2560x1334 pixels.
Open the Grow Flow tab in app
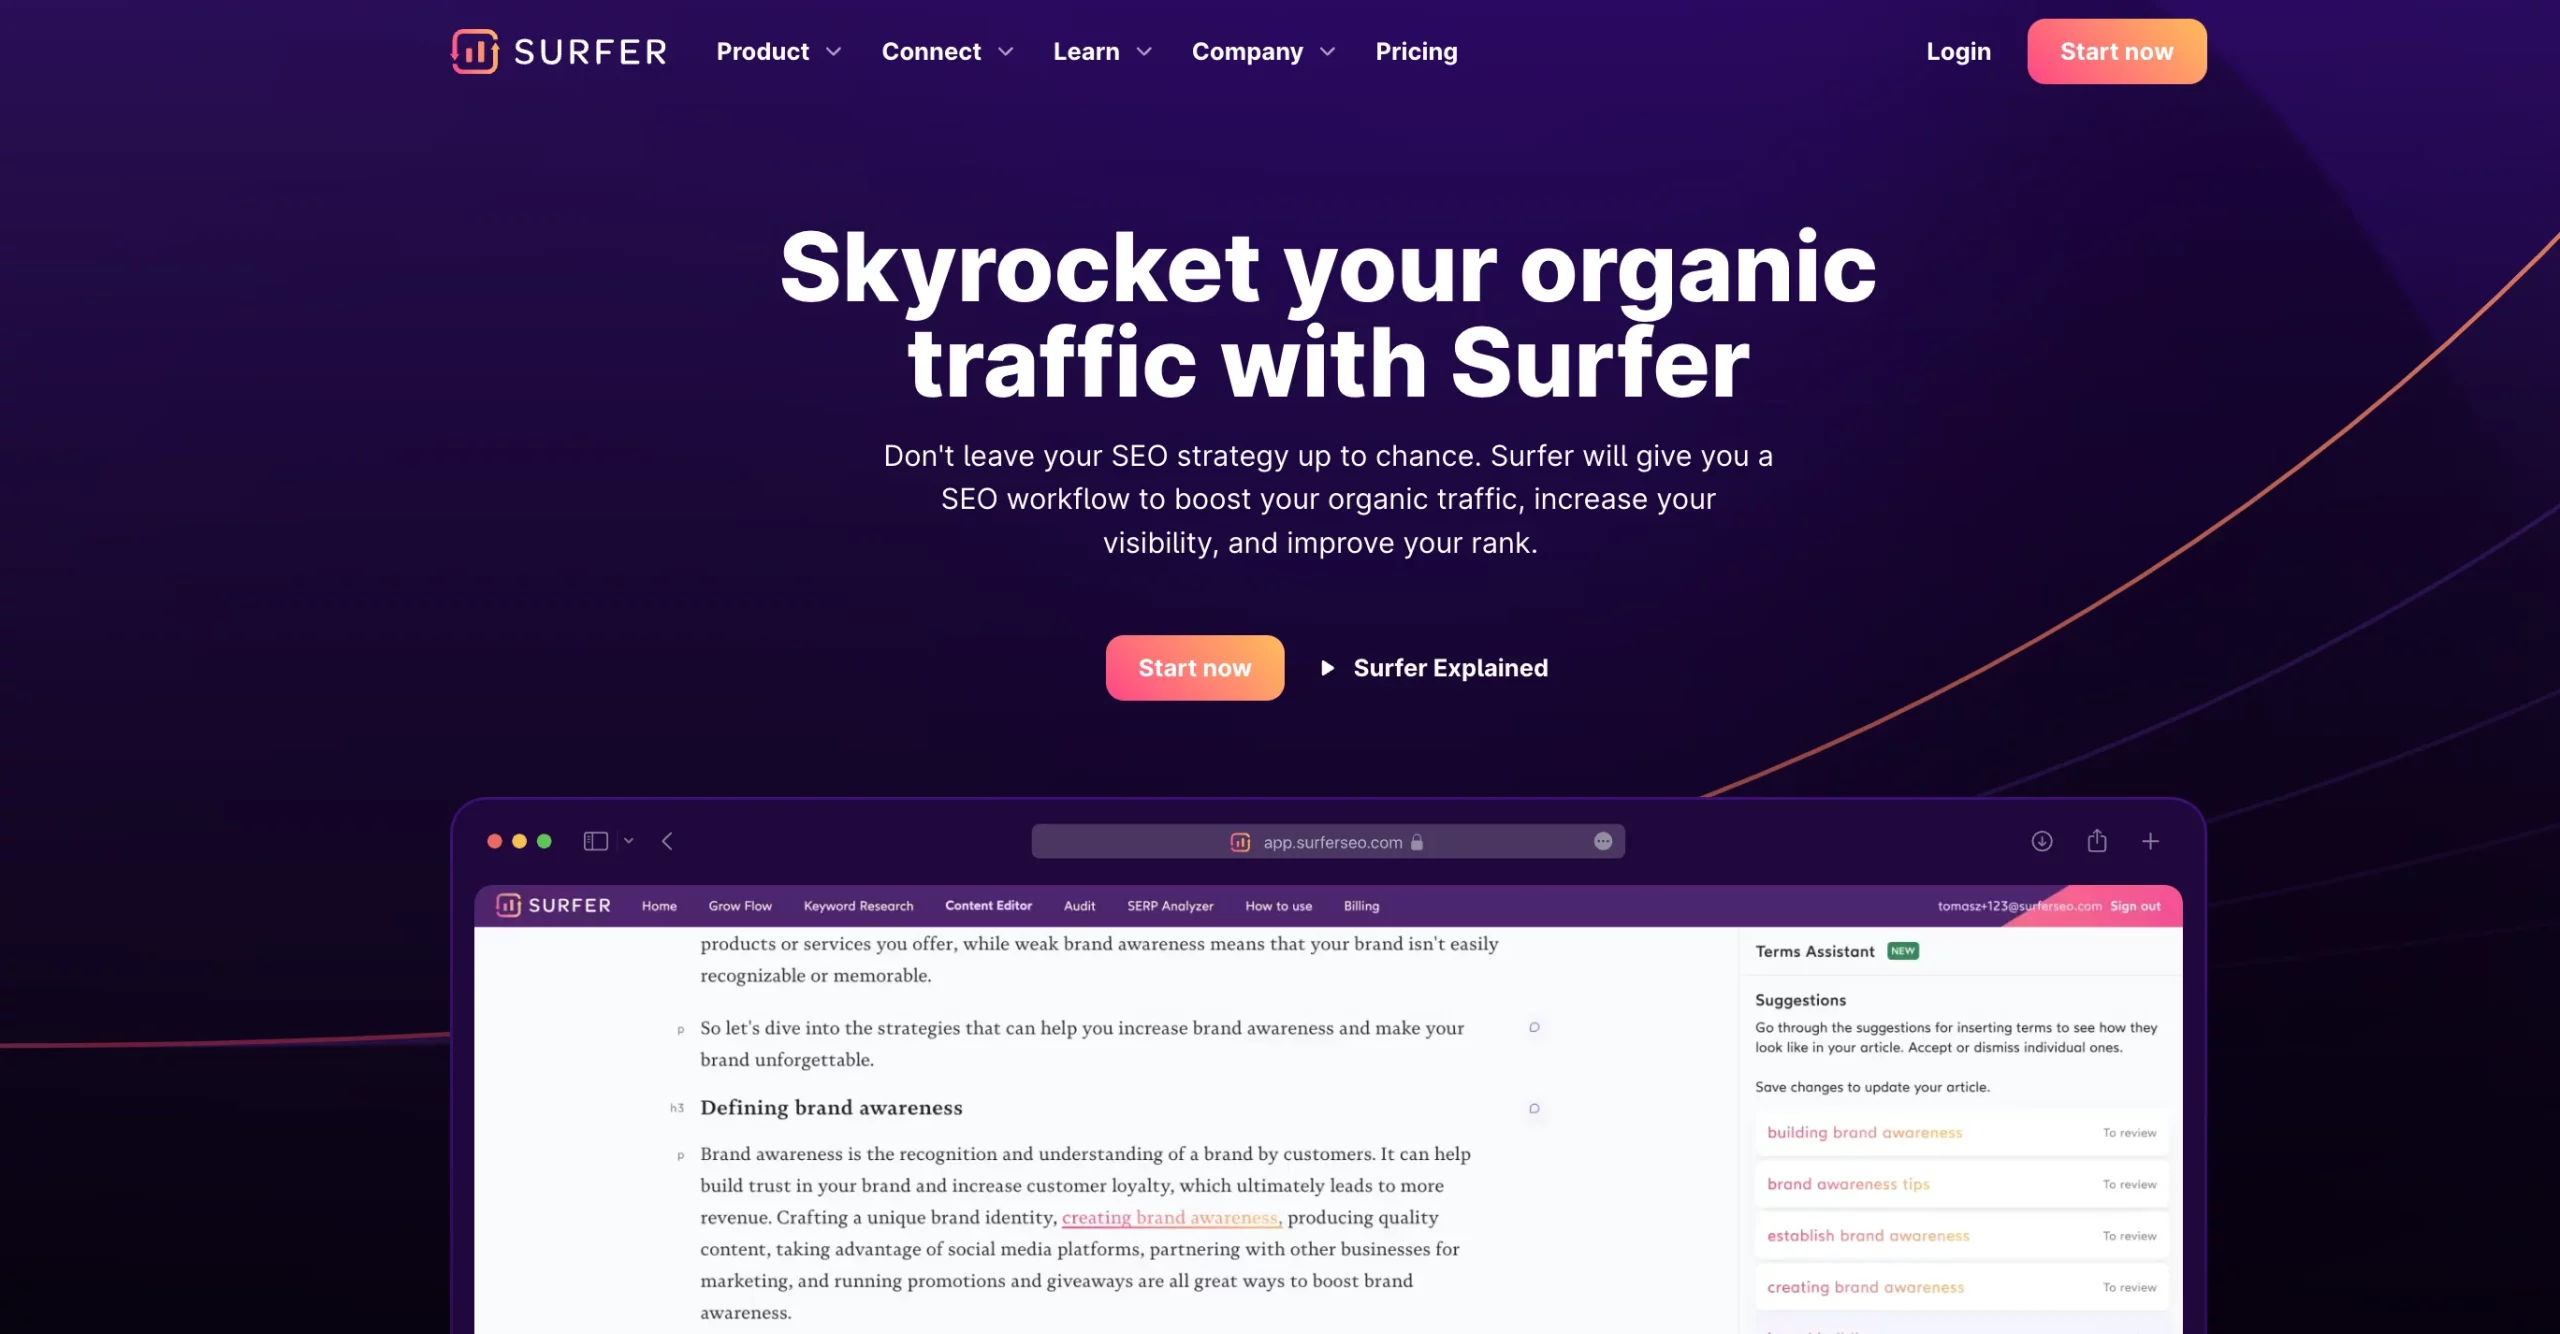pyautogui.click(x=738, y=906)
